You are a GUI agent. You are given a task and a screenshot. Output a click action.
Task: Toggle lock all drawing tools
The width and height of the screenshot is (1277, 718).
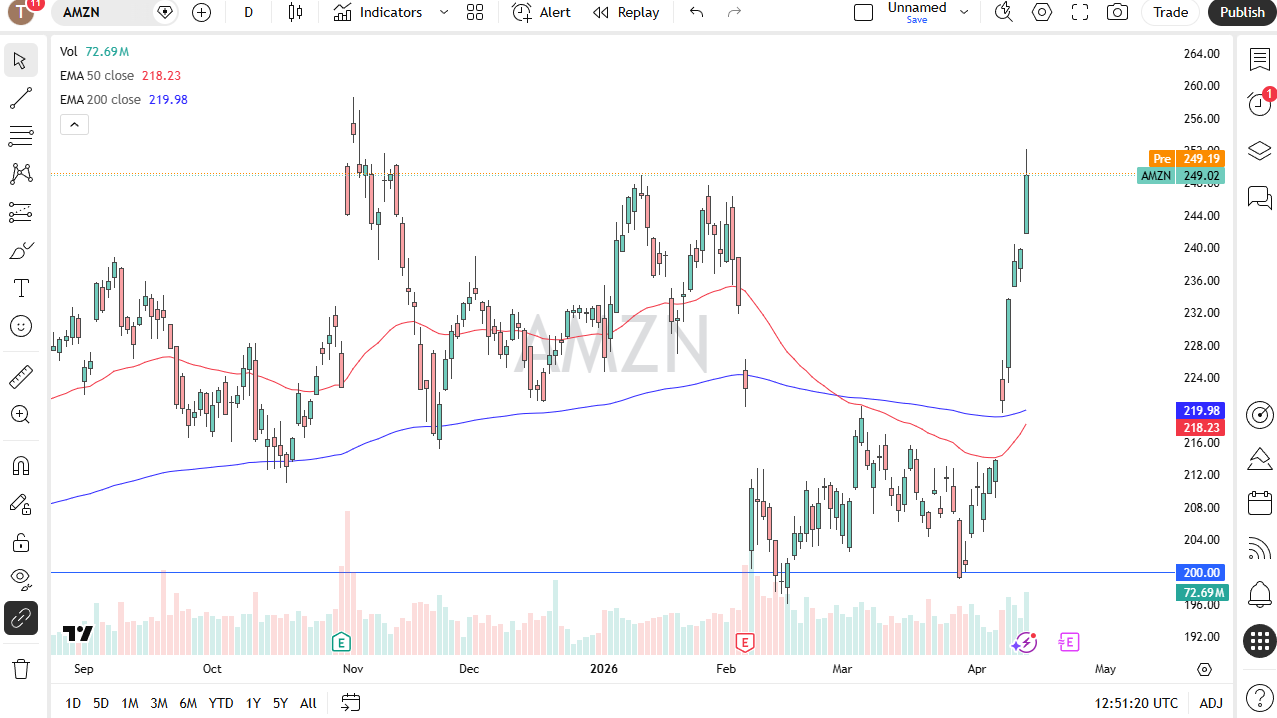20,542
